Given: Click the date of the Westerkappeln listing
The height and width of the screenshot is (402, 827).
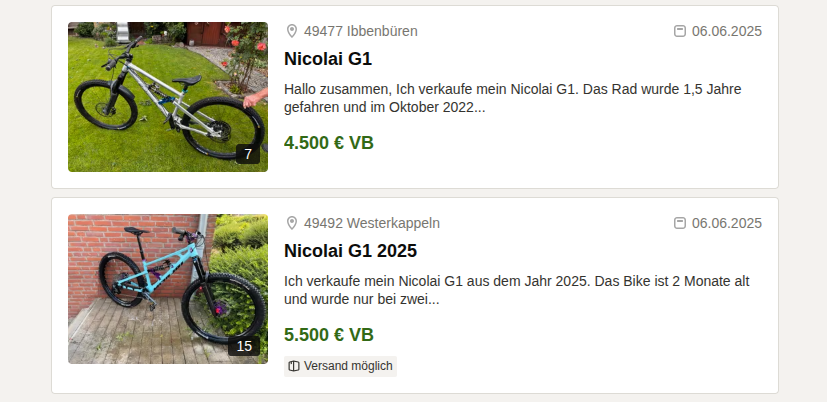Looking at the screenshot, I should [727, 224].
